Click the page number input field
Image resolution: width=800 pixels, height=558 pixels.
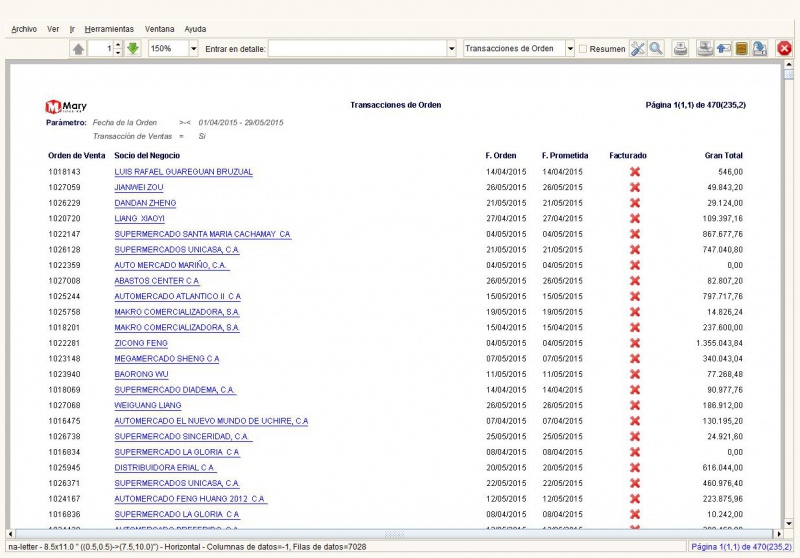[x=101, y=49]
